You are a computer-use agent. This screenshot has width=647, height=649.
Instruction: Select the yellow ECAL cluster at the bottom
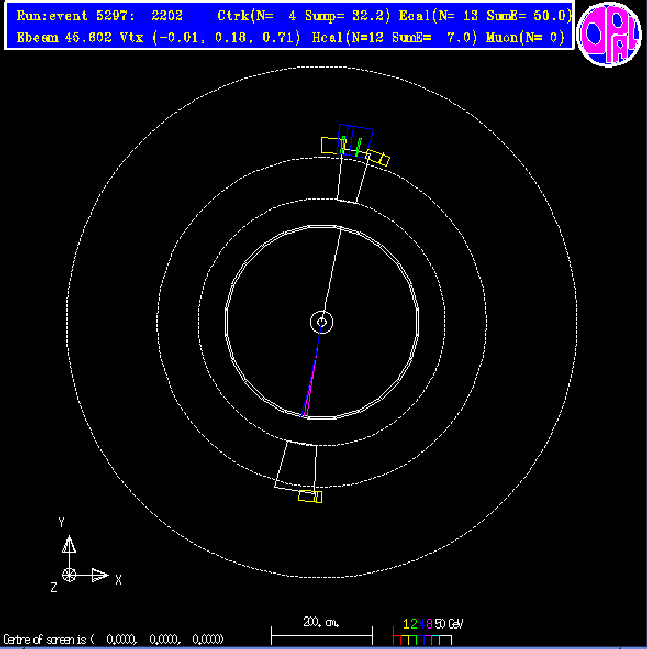(309, 496)
